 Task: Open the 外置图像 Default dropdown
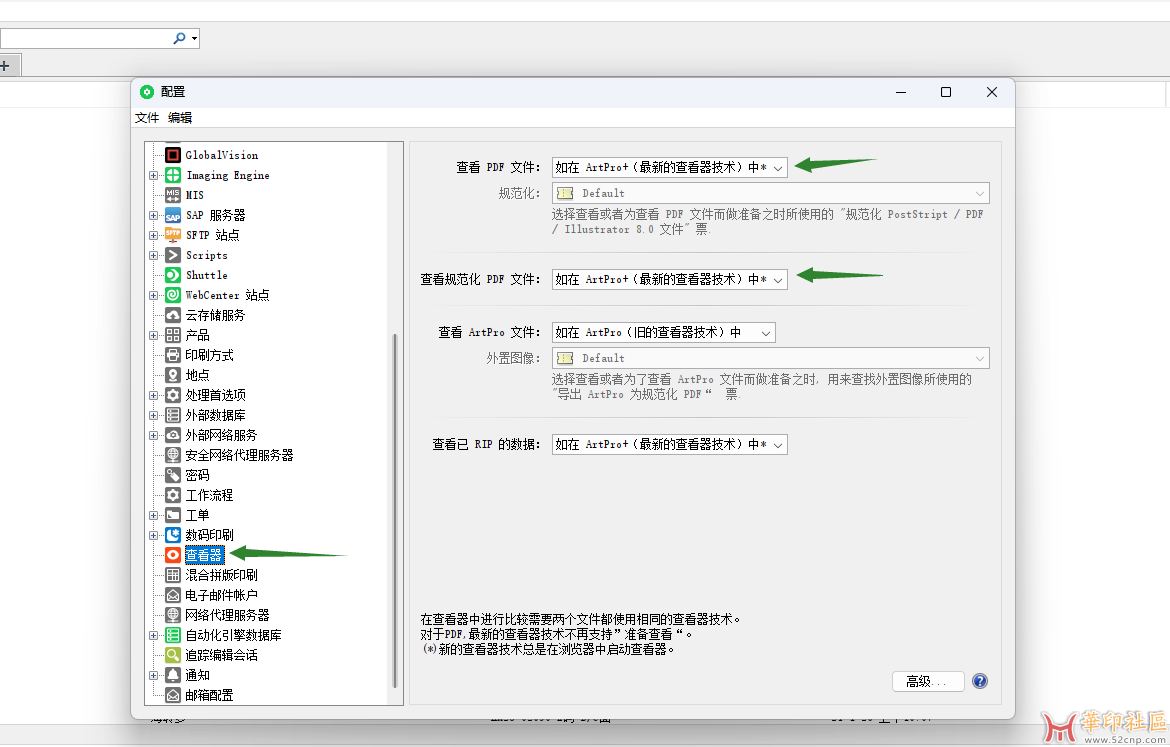coord(771,358)
